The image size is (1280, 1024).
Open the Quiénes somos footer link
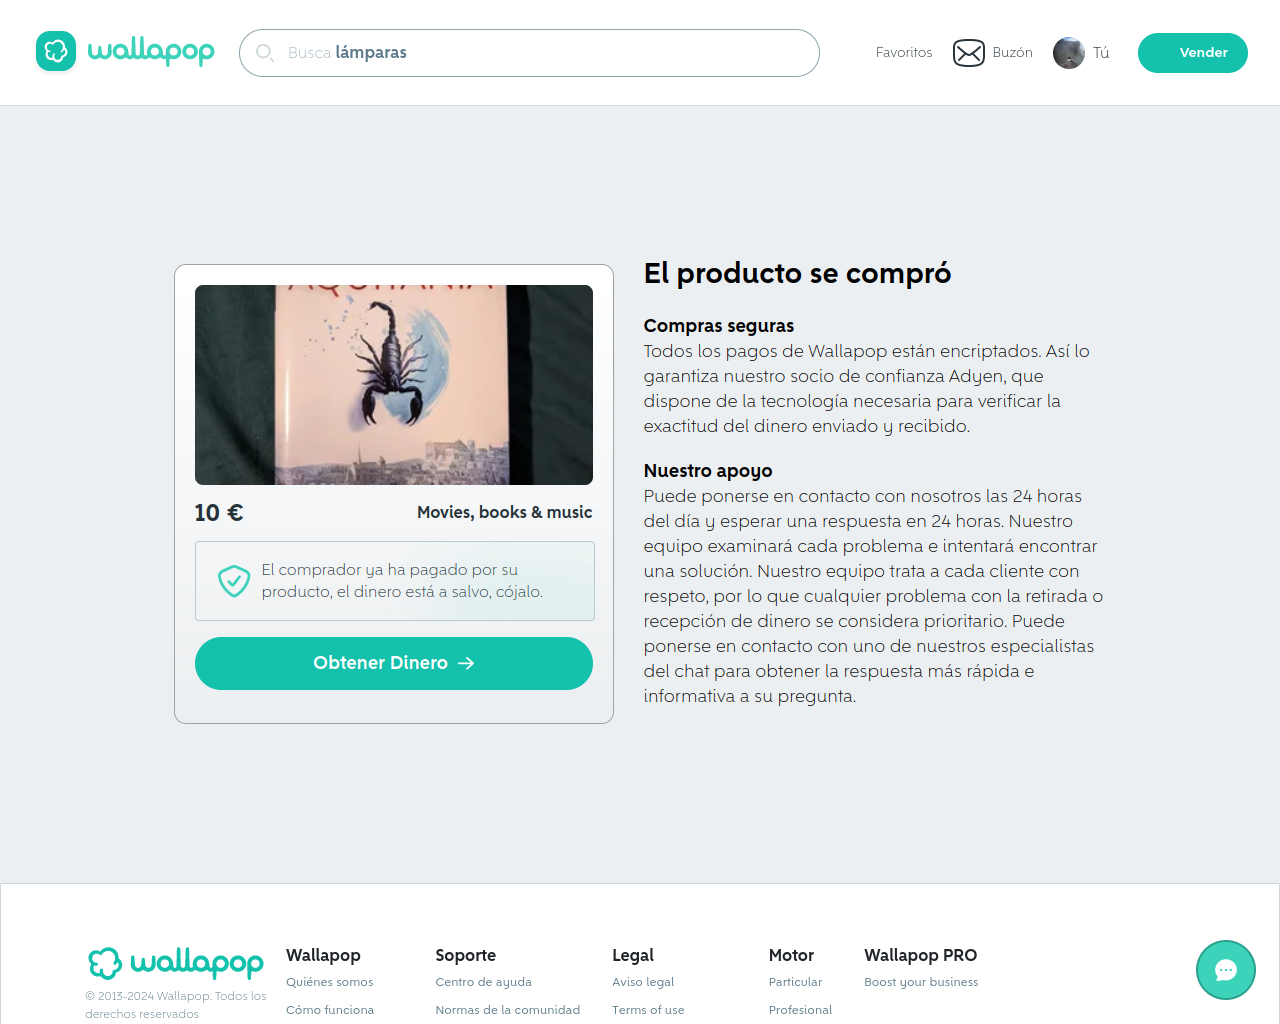(x=330, y=982)
